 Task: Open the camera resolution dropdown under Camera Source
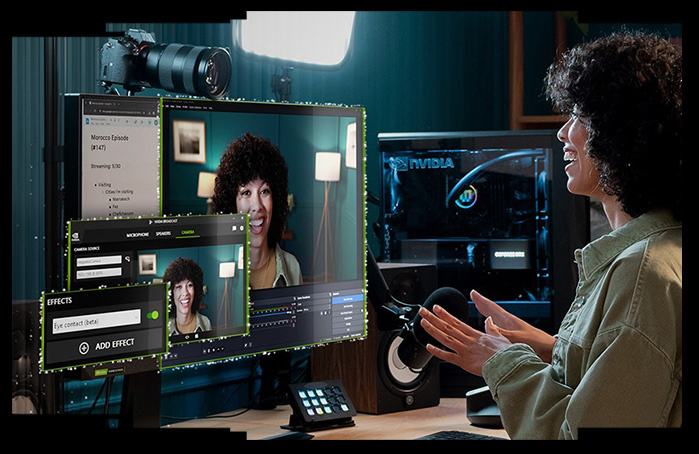tap(99, 273)
